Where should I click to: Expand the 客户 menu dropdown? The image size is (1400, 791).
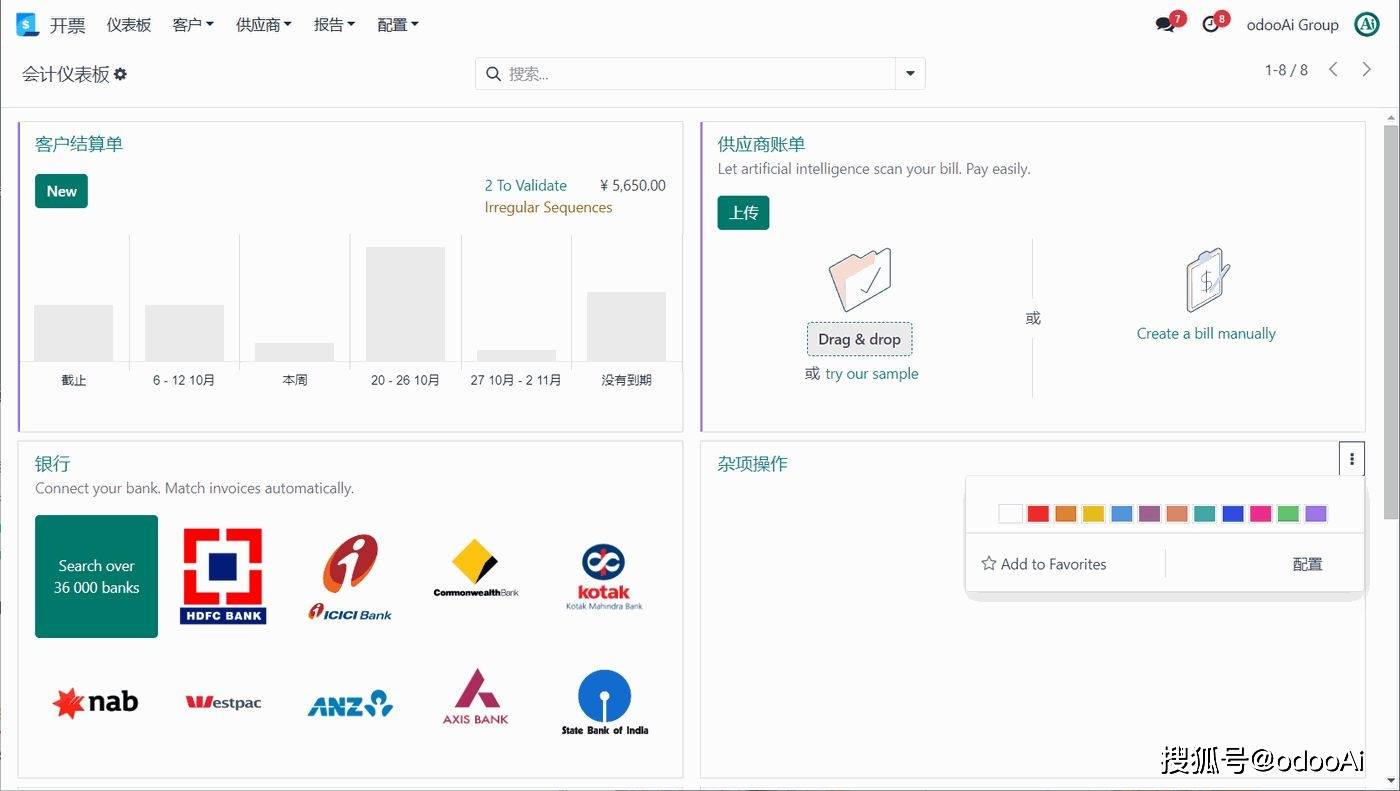193,25
